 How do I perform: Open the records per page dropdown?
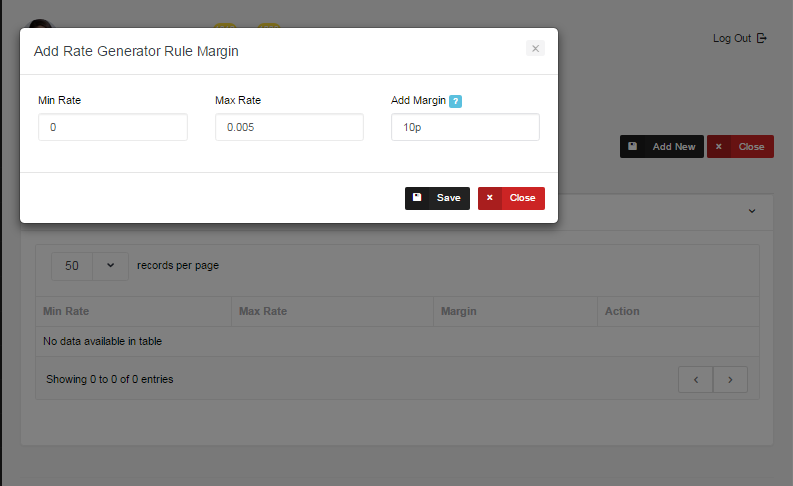[x=90, y=266]
